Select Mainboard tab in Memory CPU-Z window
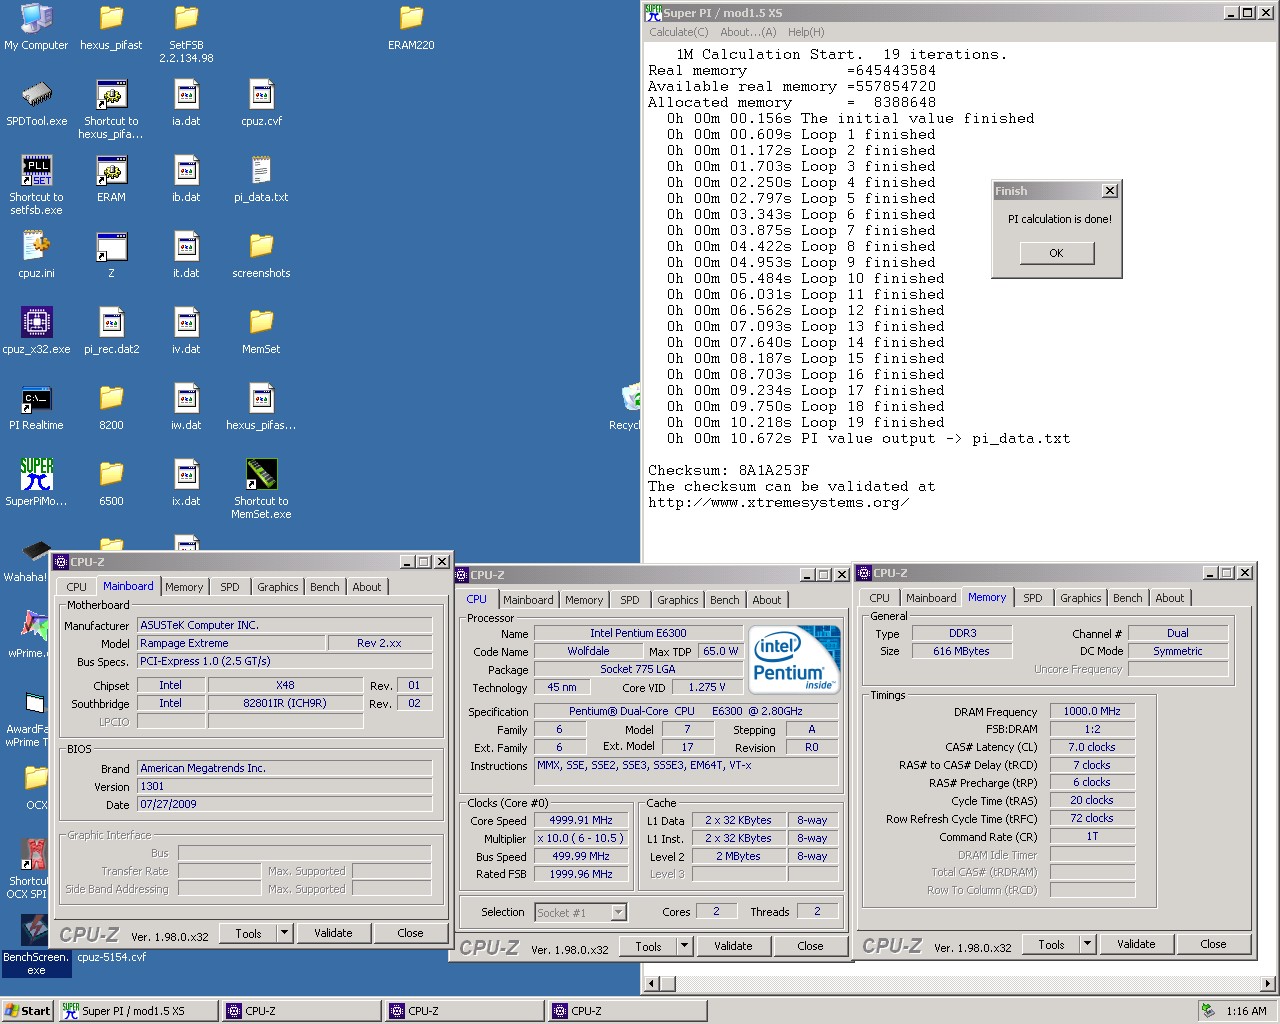The width and height of the screenshot is (1280, 1024). pos(931,598)
